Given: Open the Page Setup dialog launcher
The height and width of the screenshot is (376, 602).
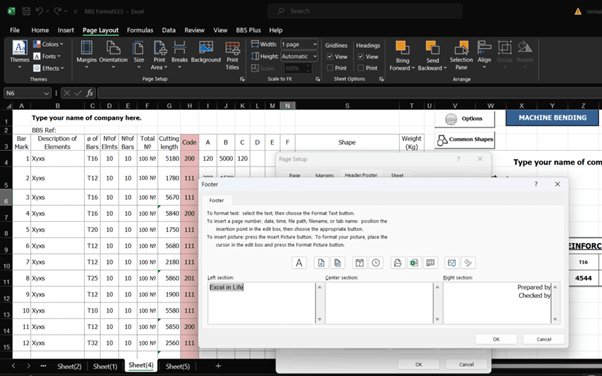Looking at the screenshot, I should (242, 79).
